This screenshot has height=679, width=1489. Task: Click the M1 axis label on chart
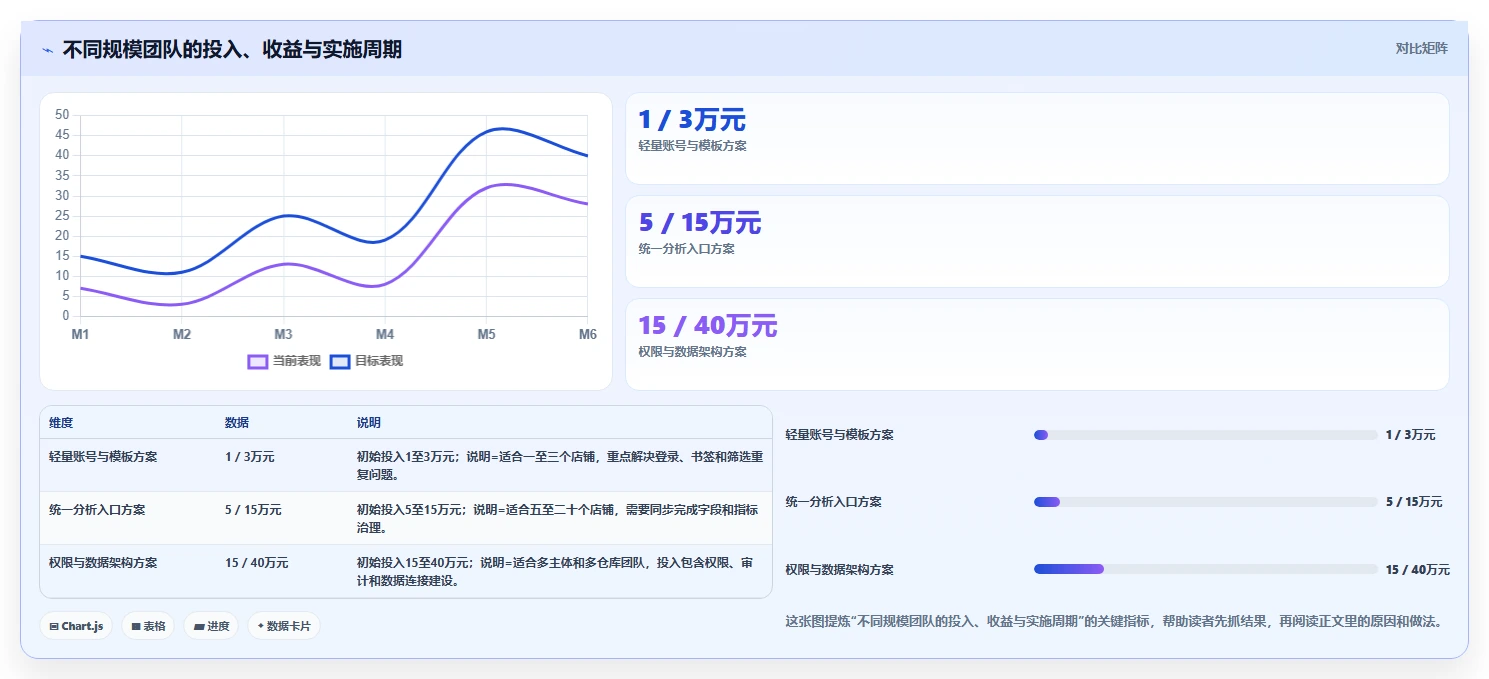80,334
